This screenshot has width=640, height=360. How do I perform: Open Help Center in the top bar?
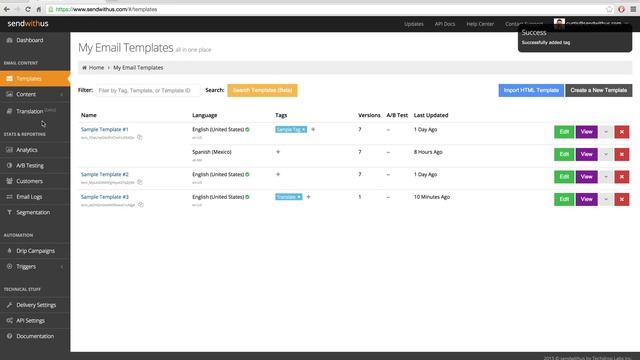tap(480, 24)
